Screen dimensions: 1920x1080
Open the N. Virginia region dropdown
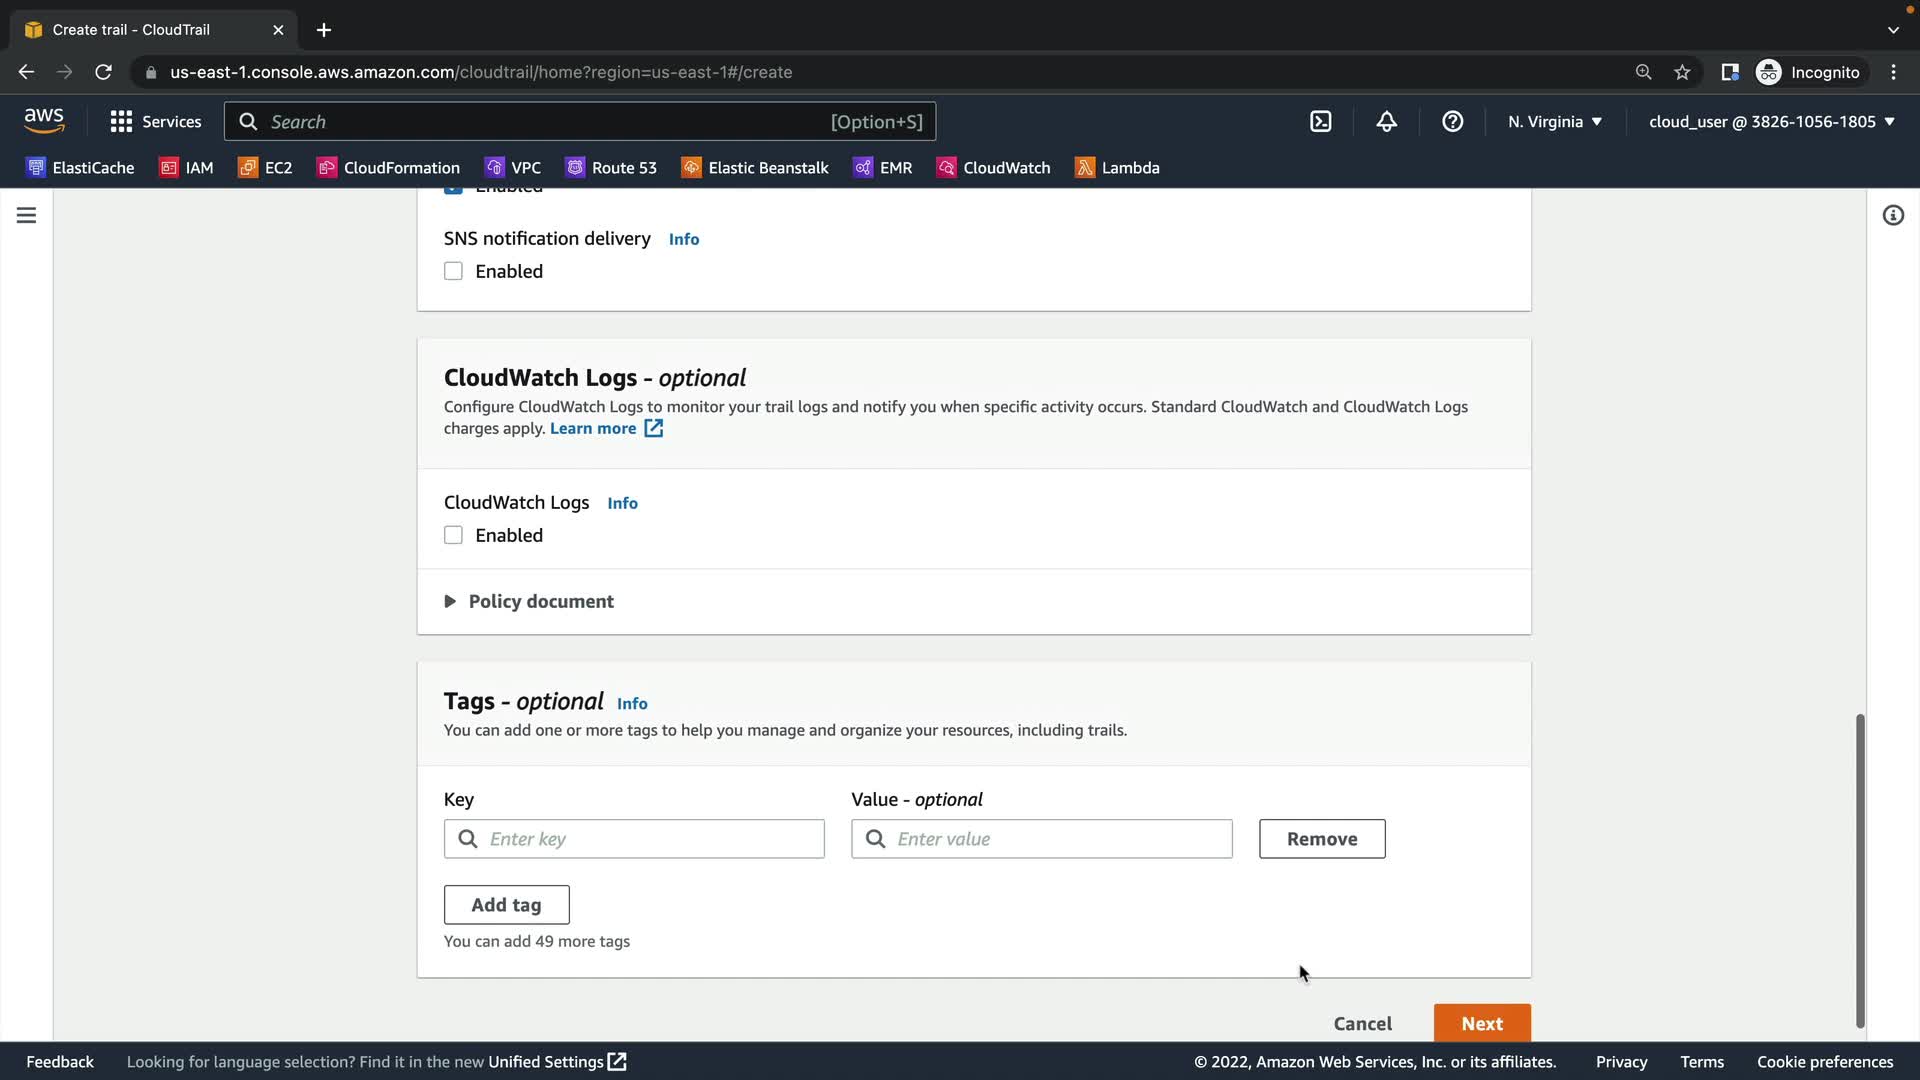click(x=1554, y=121)
